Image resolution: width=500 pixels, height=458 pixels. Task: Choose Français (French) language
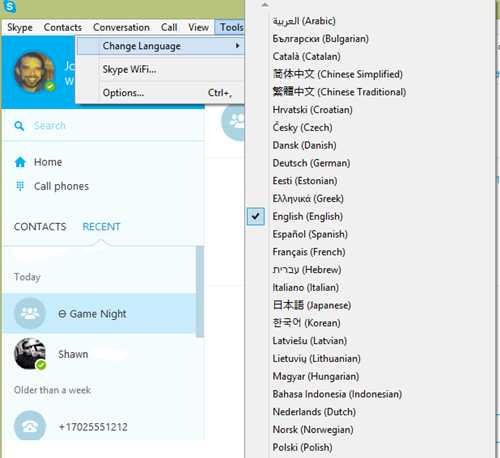(309, 252)
